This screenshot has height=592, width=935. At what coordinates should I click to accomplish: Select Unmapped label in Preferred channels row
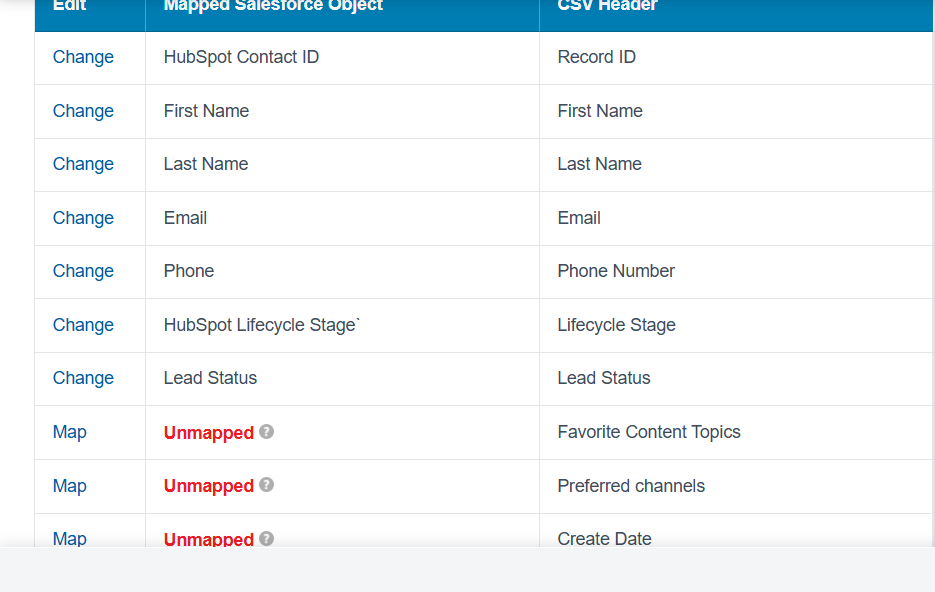click(x=208, y=486)
